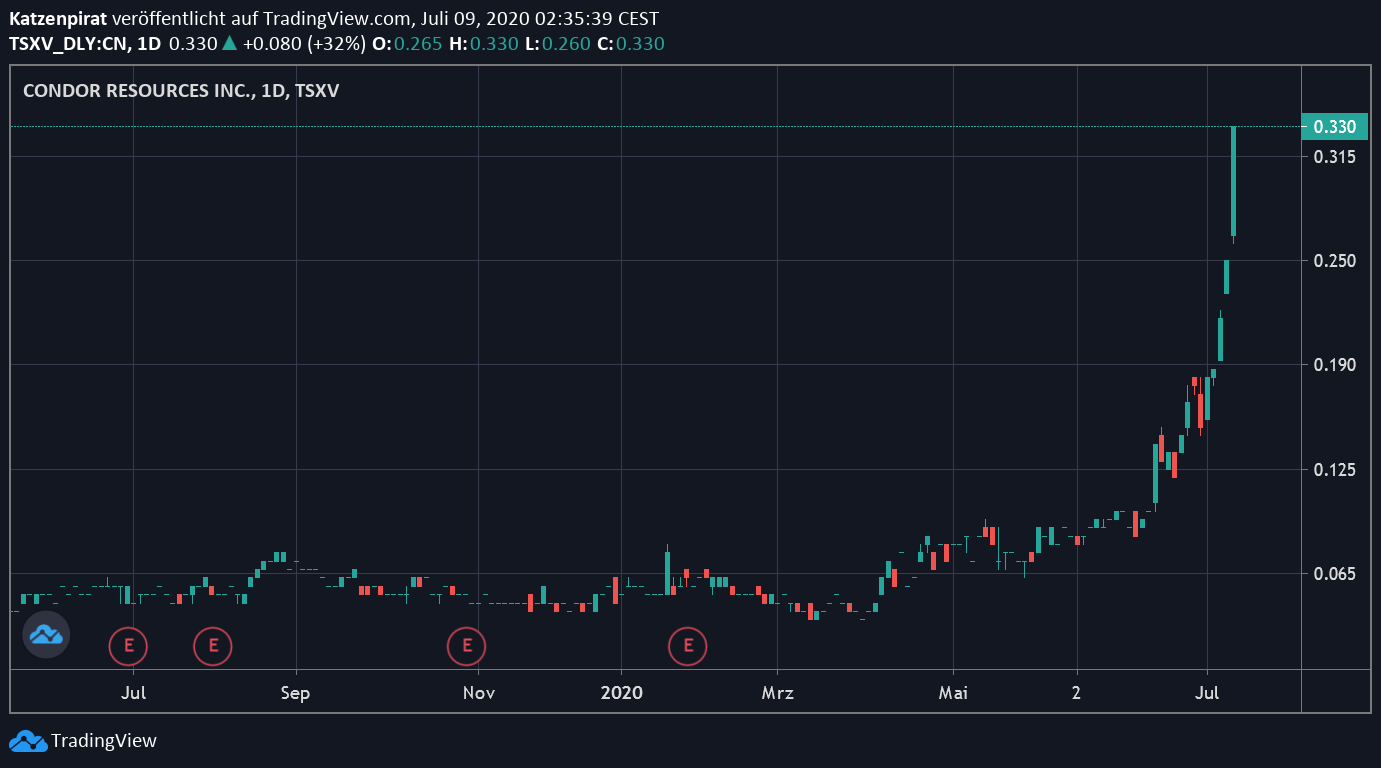Viewport: 1381px width, 768px height.
Task: Click the green 0.330 current price tag
Action: (1334, 127)
